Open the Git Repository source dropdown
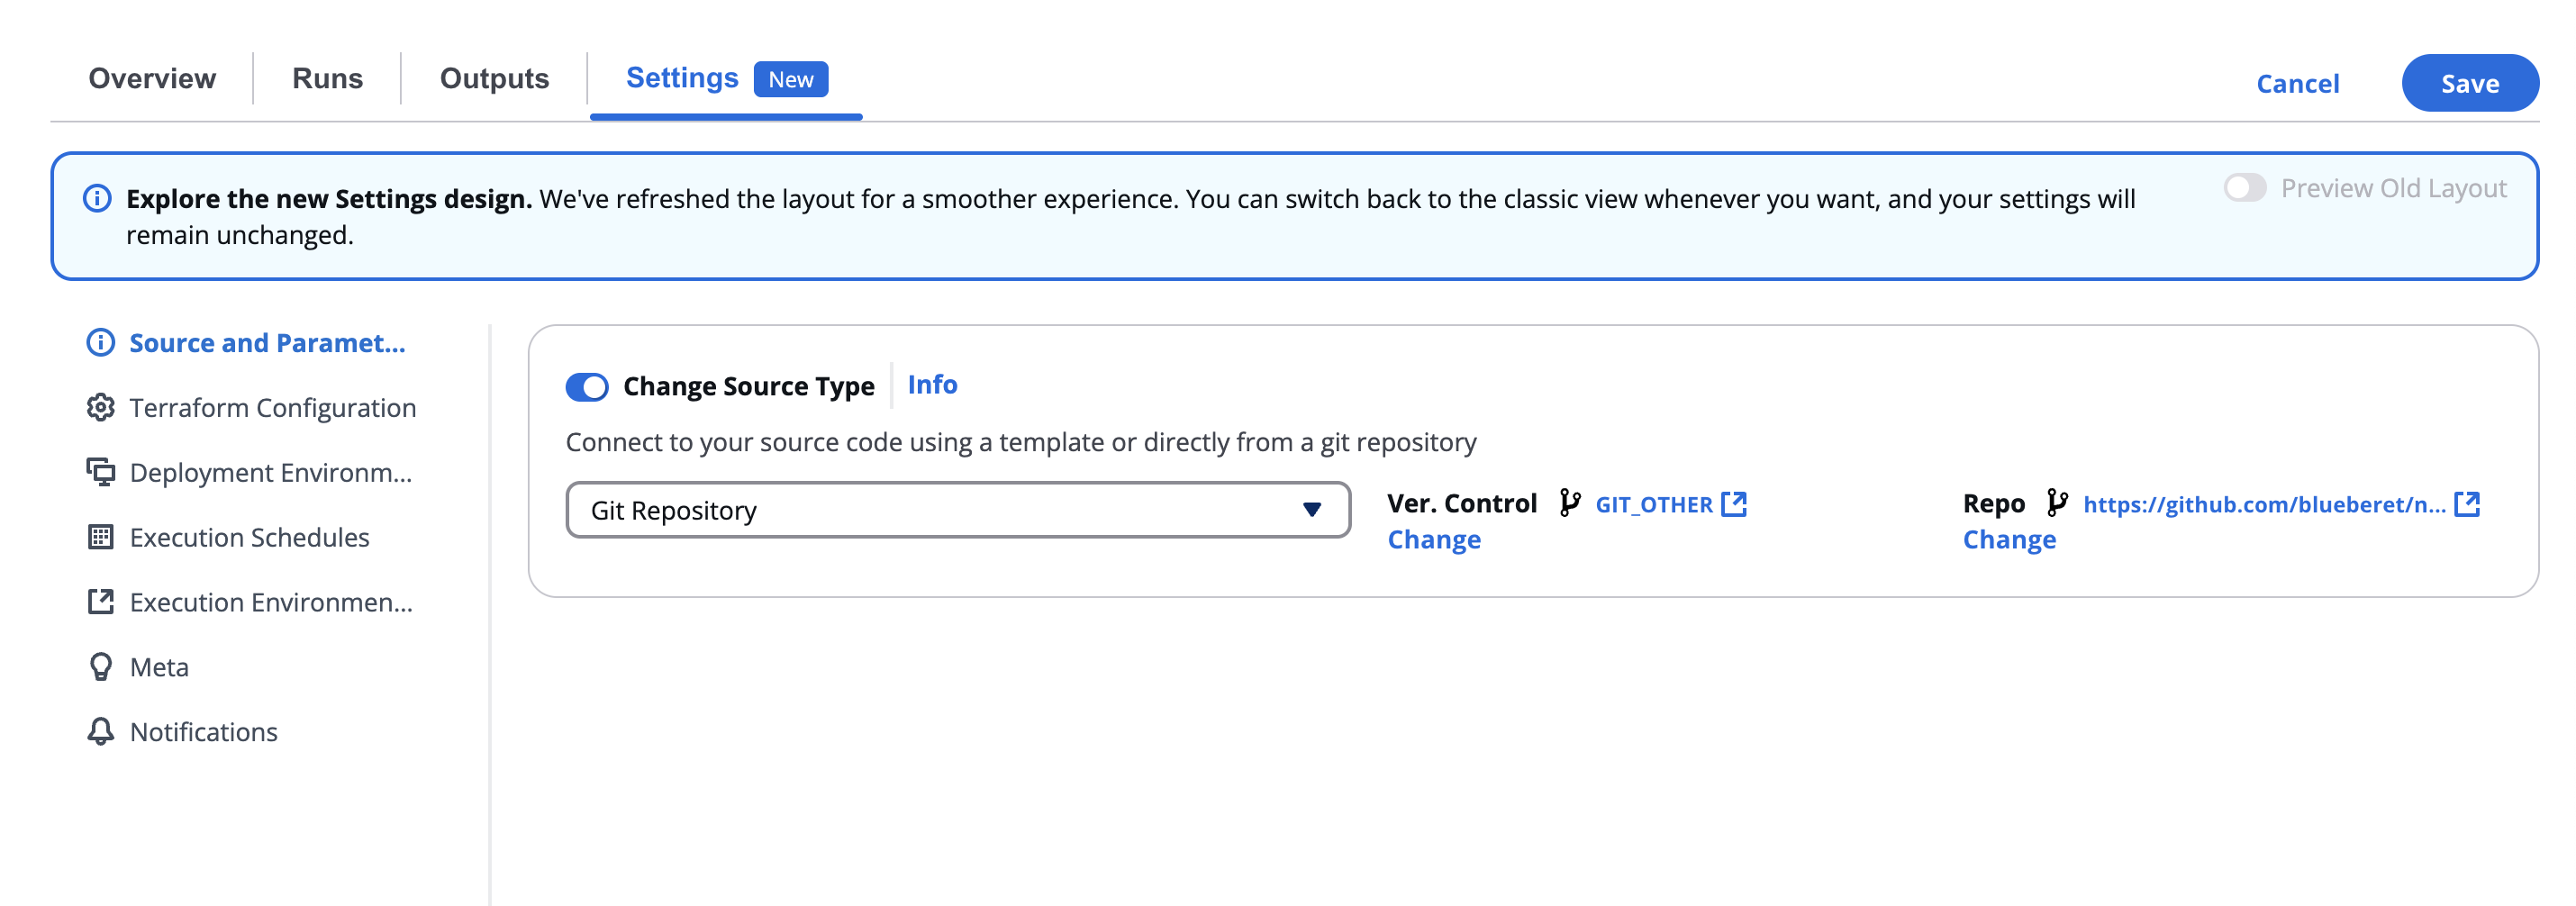This screenshot has height=906, width=2576. click(957, 510)
